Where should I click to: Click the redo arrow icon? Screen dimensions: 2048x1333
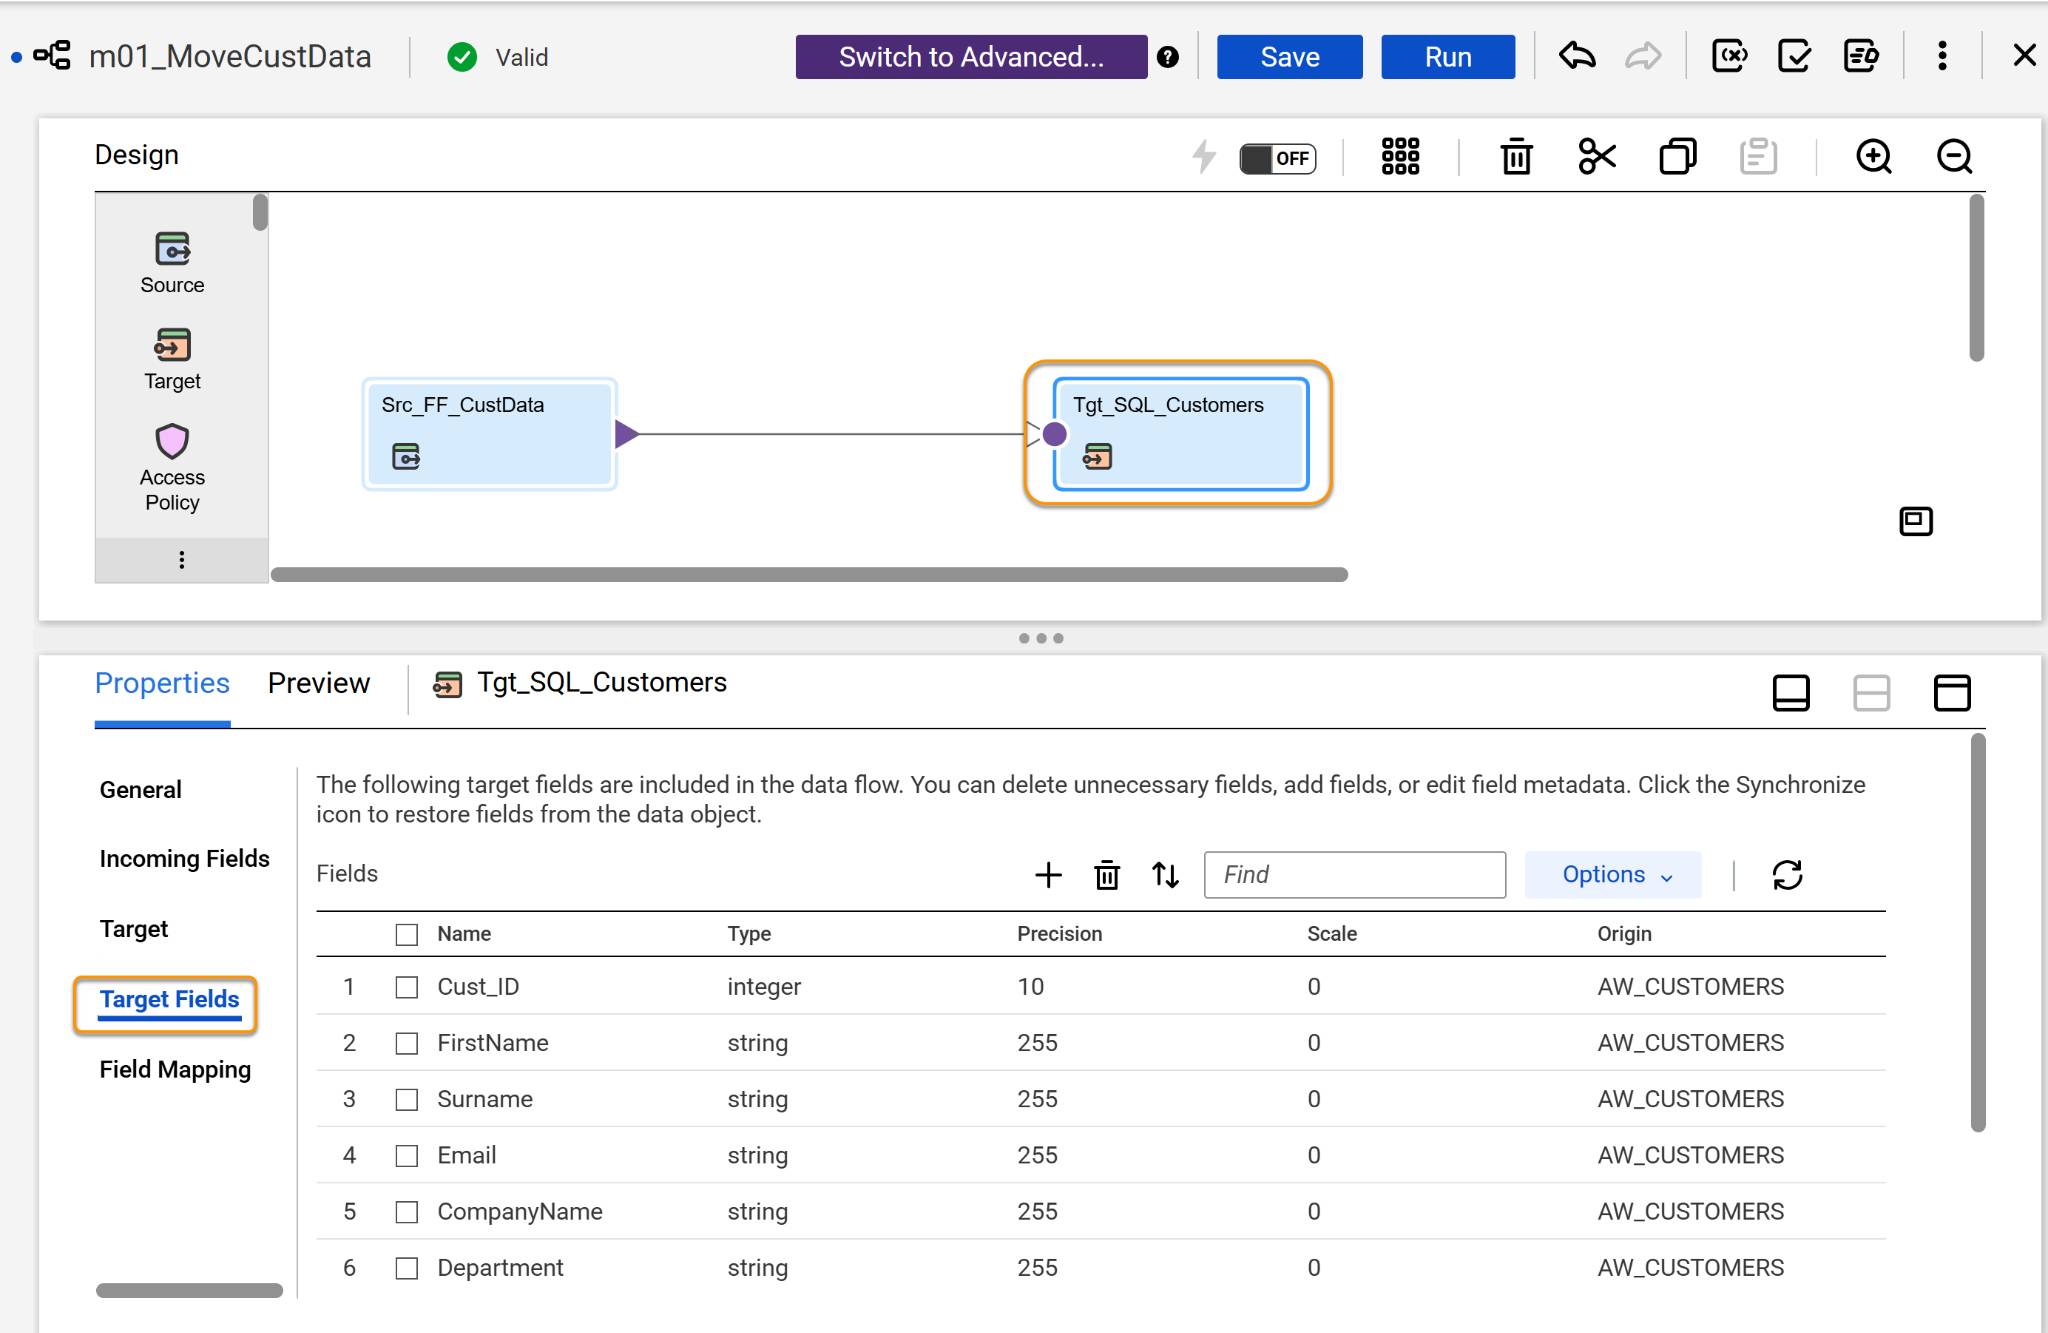[1643, 56]
